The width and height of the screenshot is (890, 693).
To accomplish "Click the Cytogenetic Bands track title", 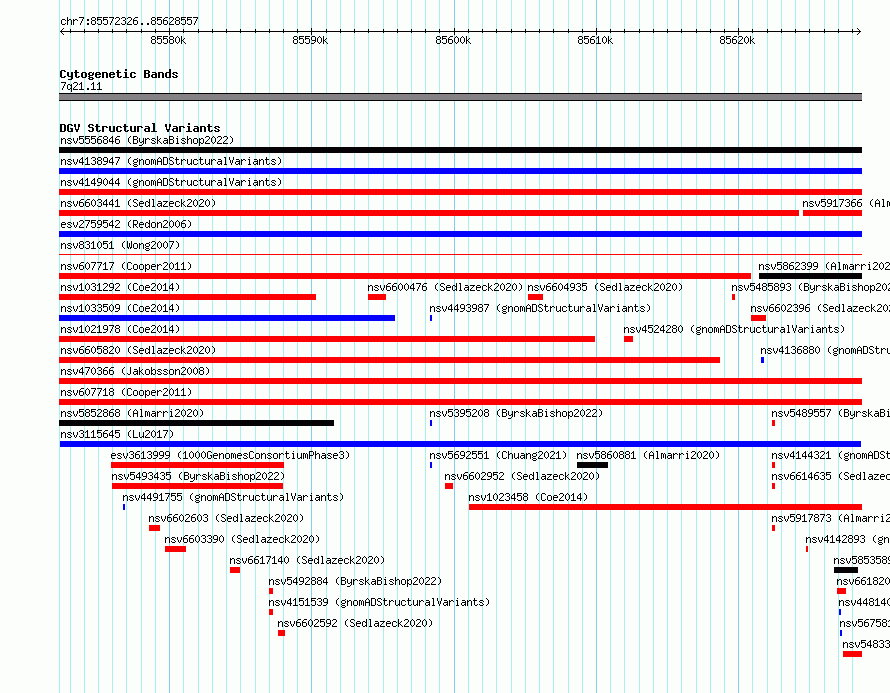I will 119,74.
